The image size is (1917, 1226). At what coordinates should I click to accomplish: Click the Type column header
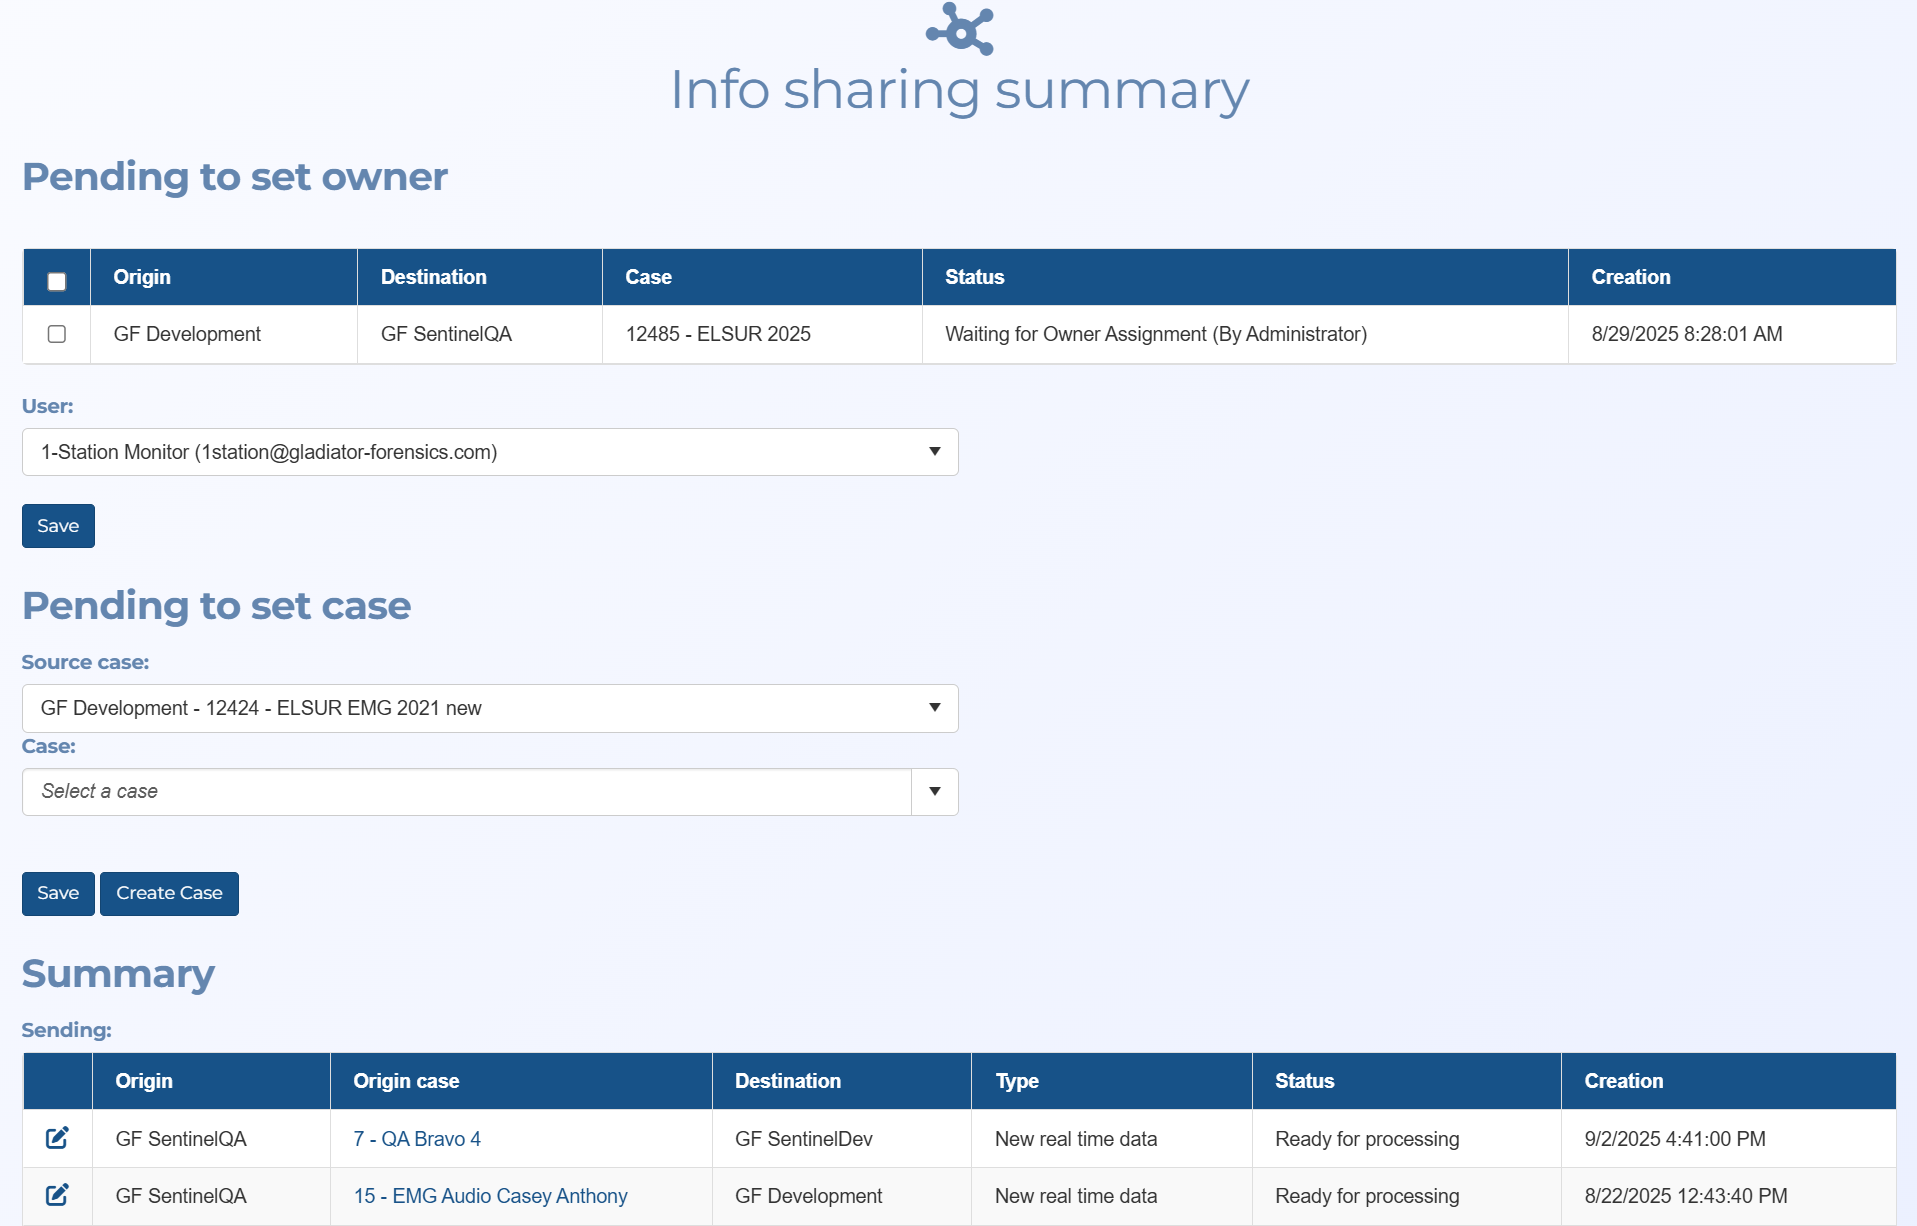(x=1017, y=1081)
